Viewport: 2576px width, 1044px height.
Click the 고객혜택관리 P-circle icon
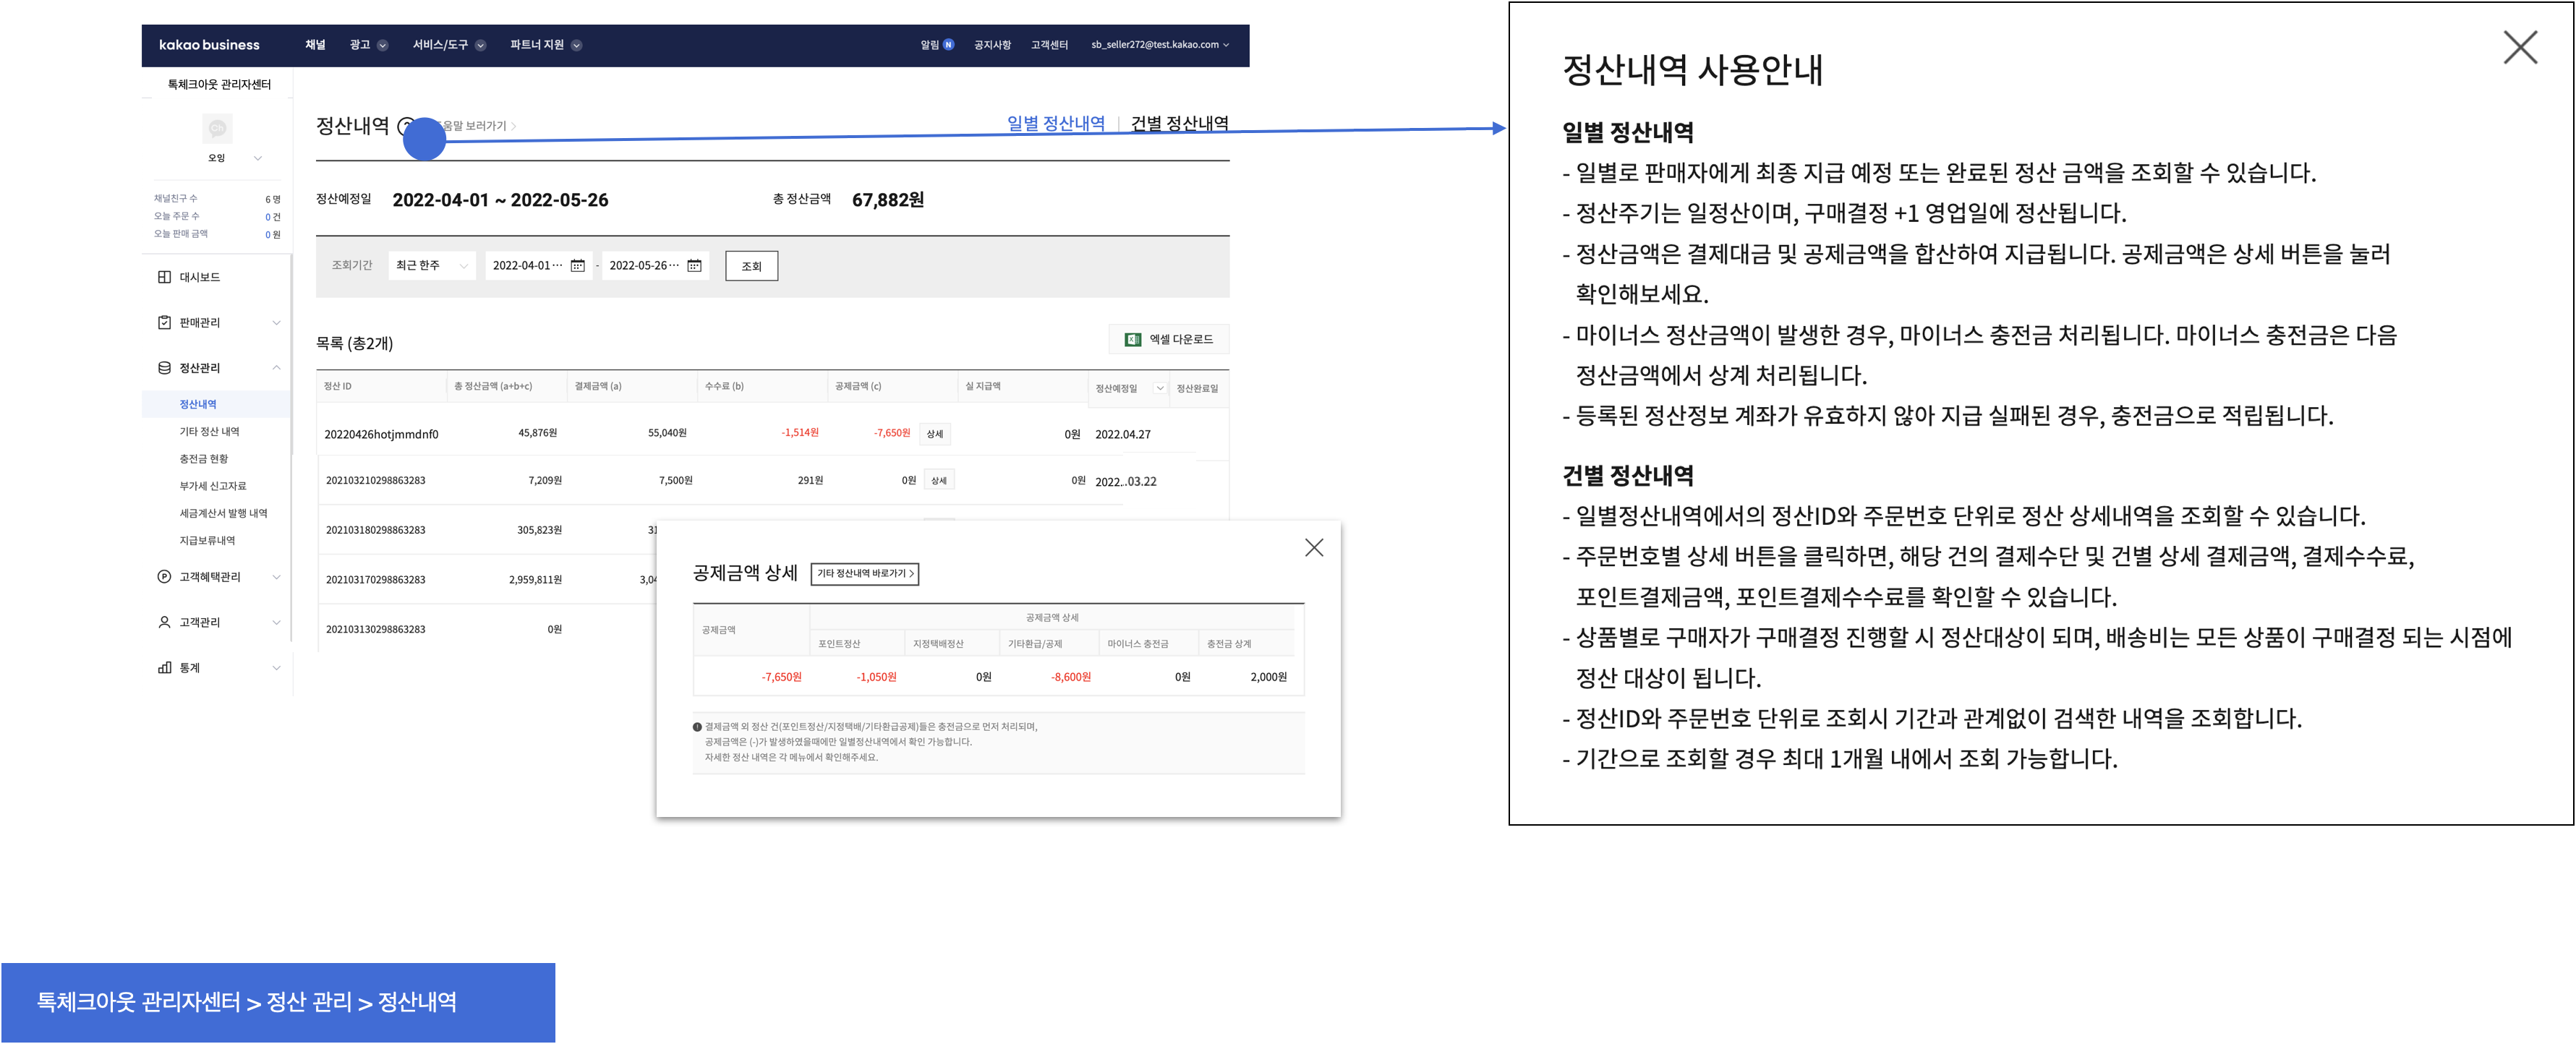[164, 576]
